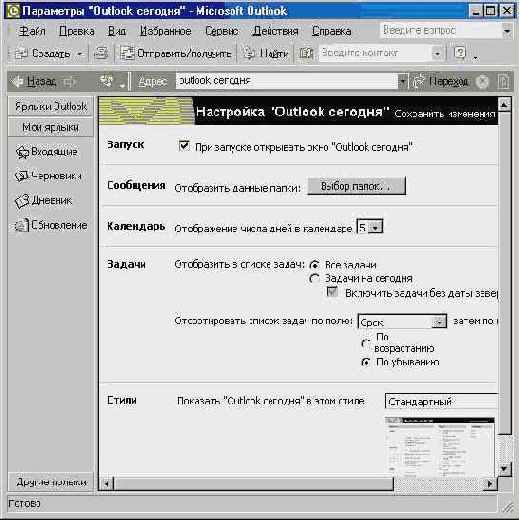Screen dimensions: 519x520
Task: Click the Outlook Today icon by Address
Action: (107, 81)
